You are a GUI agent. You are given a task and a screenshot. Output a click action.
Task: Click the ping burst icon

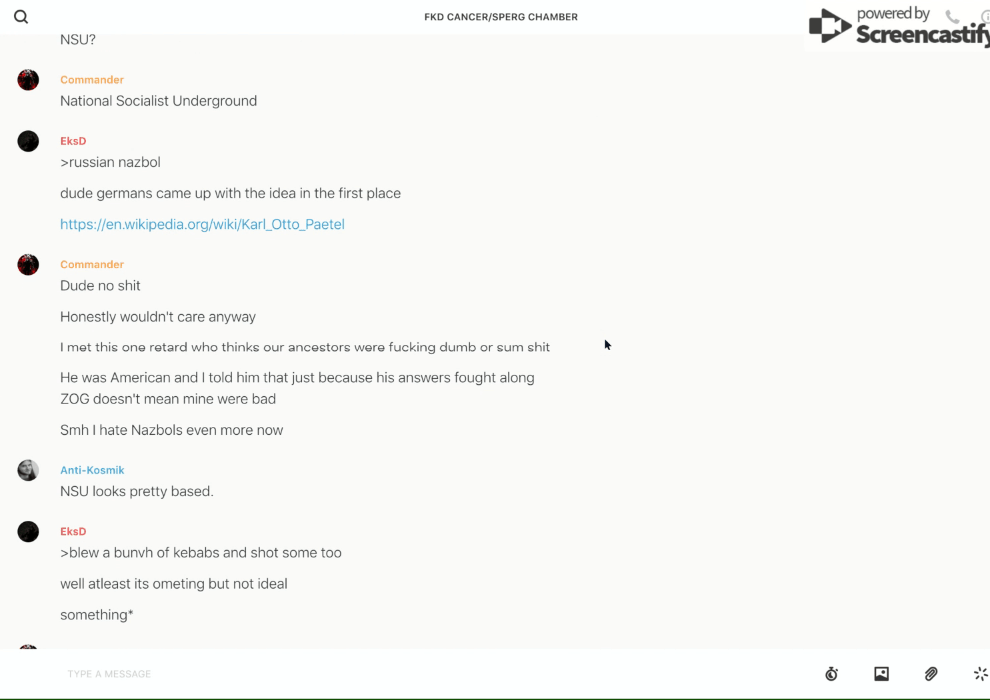980,674
